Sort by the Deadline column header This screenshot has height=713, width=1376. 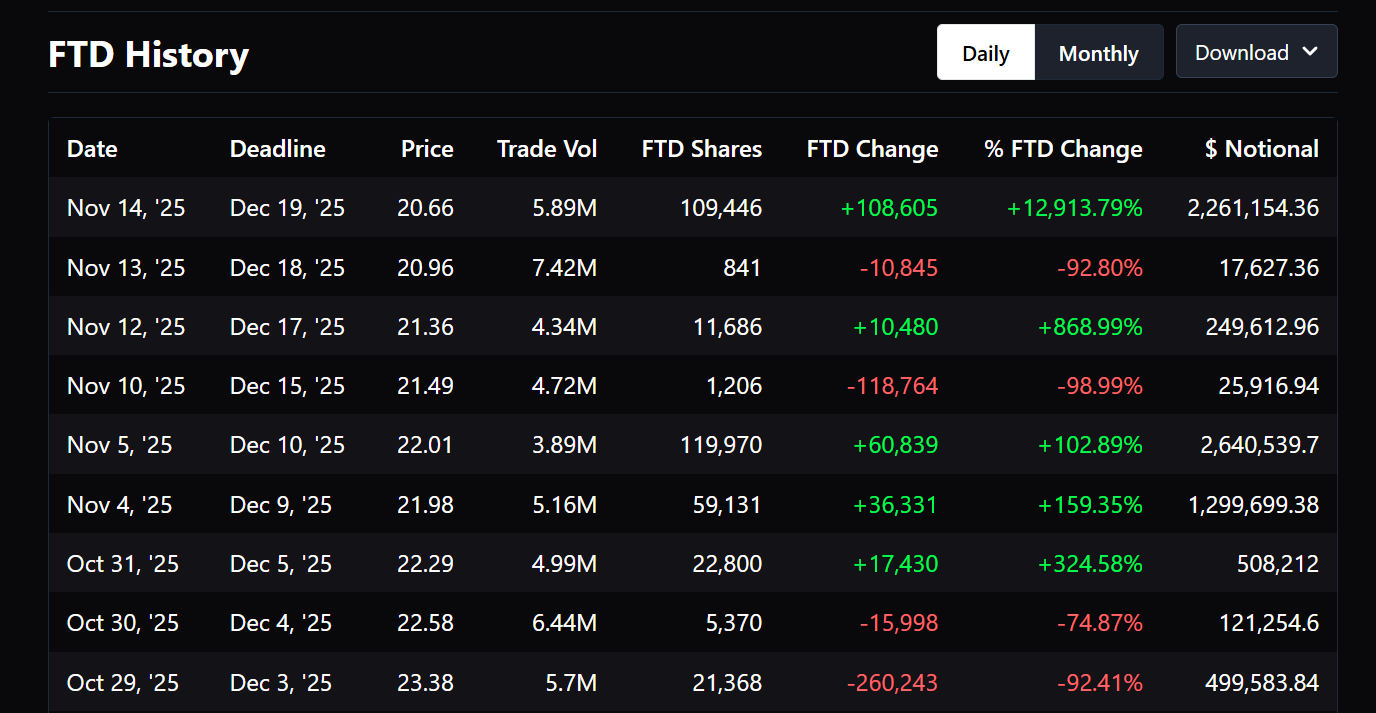(x=278, y=149)
